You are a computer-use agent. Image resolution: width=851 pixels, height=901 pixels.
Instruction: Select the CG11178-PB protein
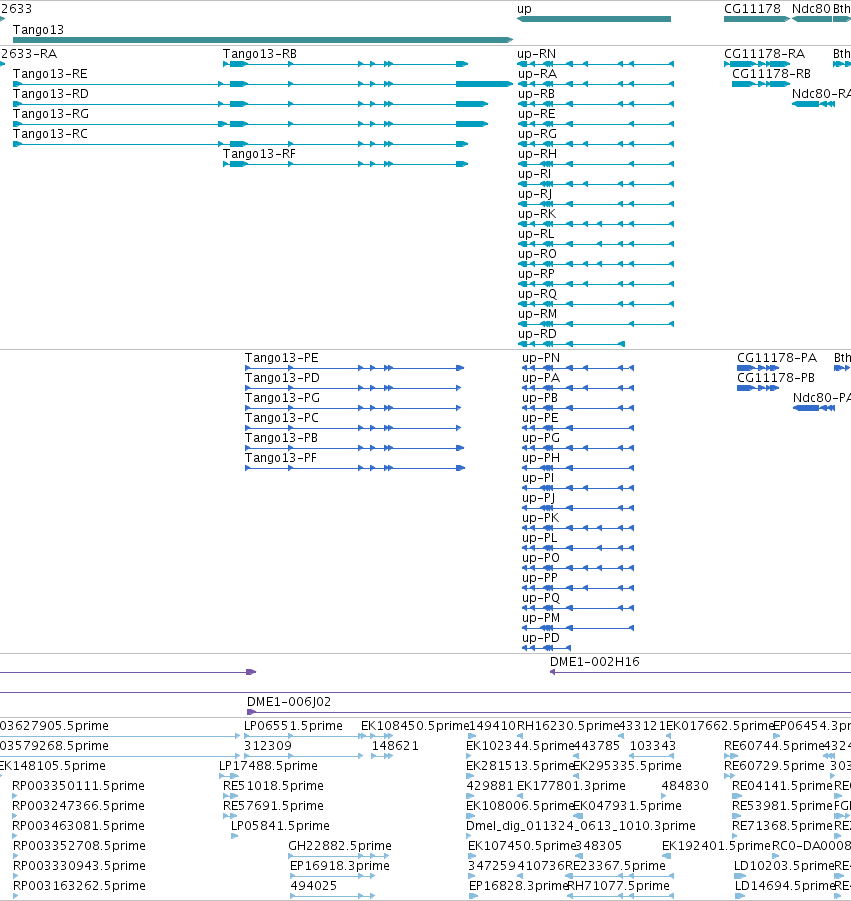(758, 388)
